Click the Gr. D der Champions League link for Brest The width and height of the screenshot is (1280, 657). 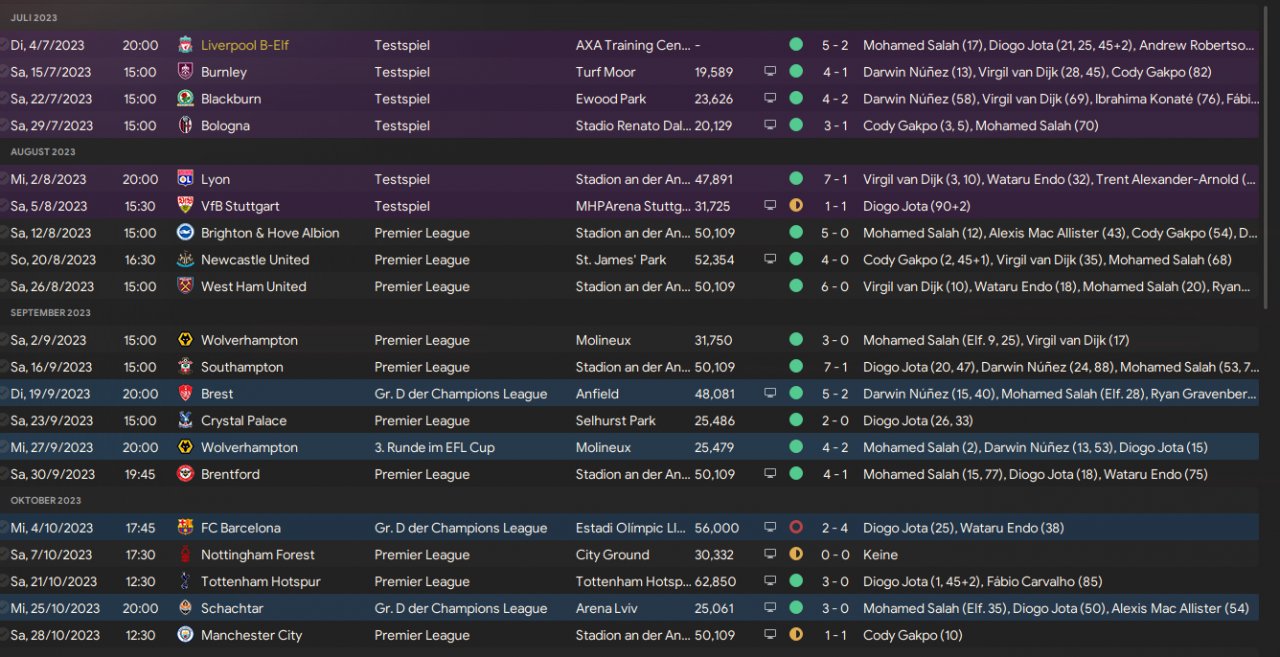(460, 394)
